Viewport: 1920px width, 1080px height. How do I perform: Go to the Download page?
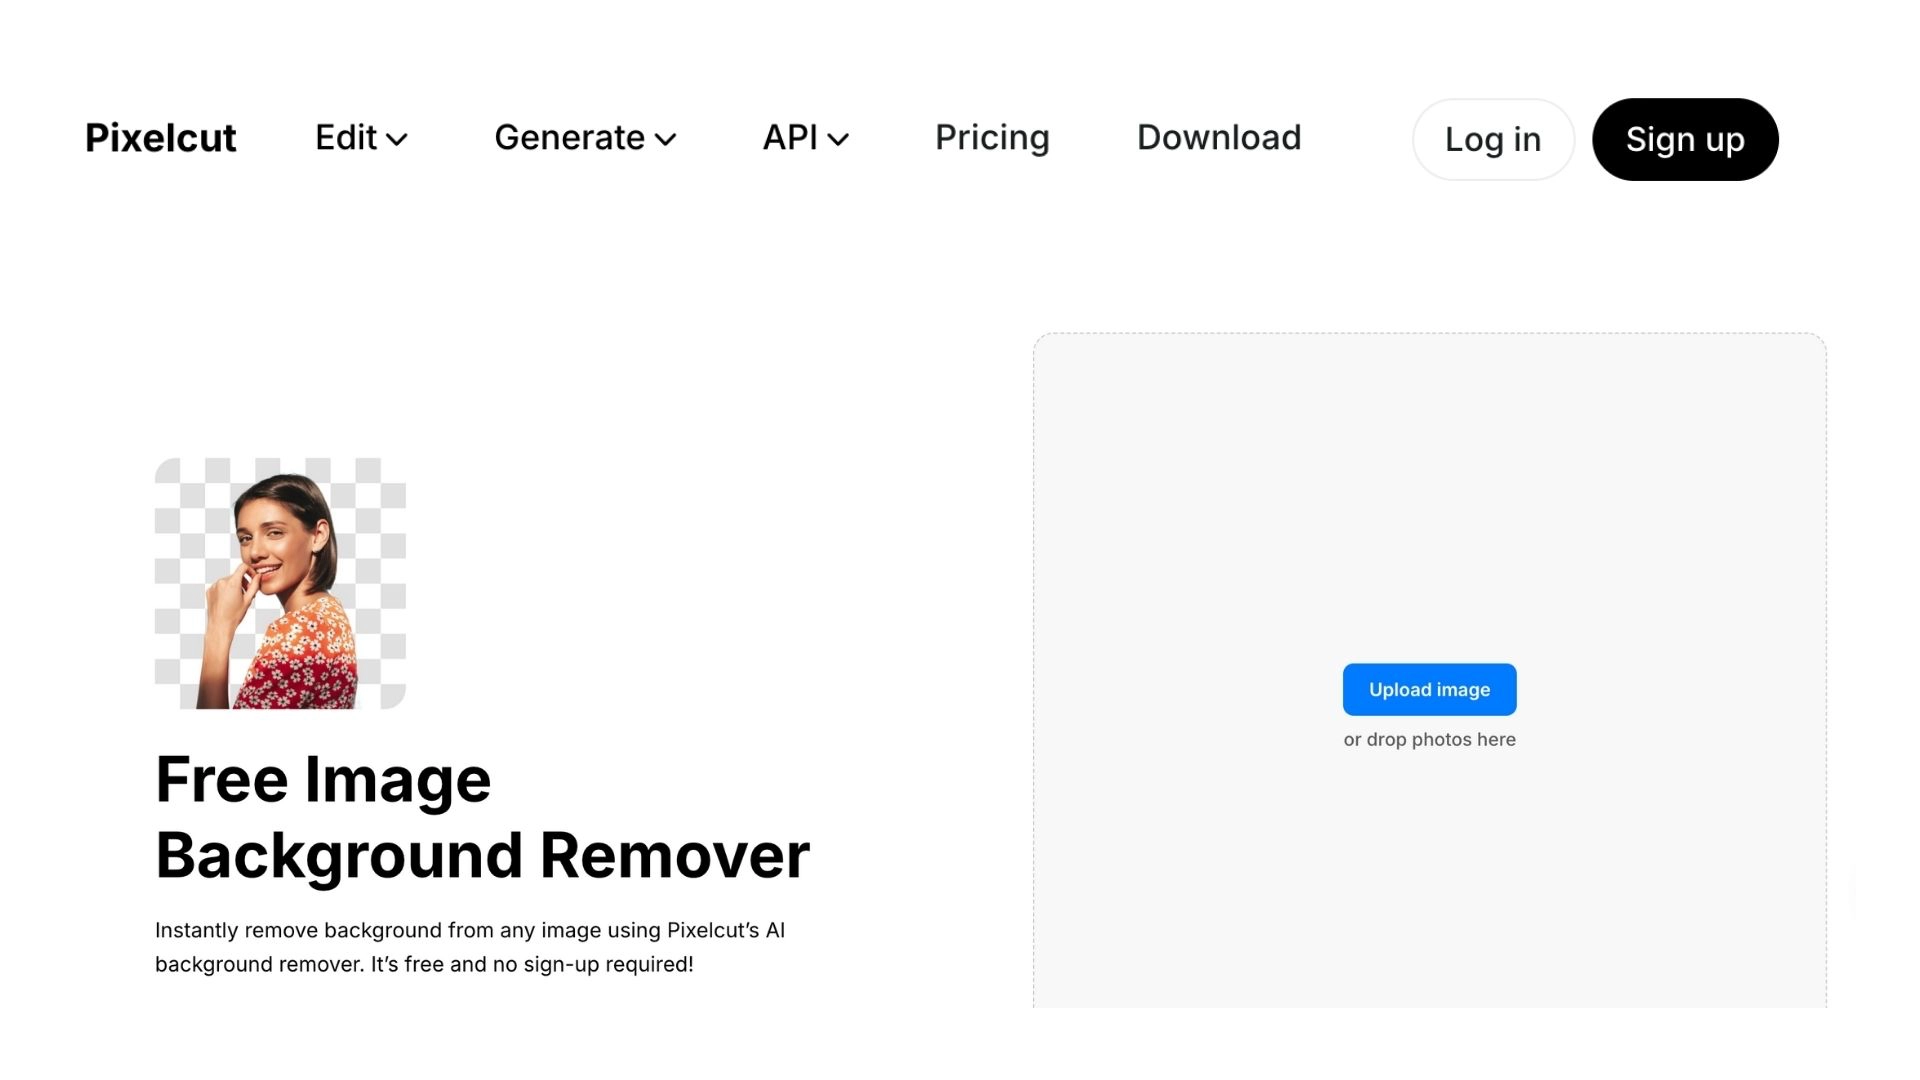pos(1219,138)
